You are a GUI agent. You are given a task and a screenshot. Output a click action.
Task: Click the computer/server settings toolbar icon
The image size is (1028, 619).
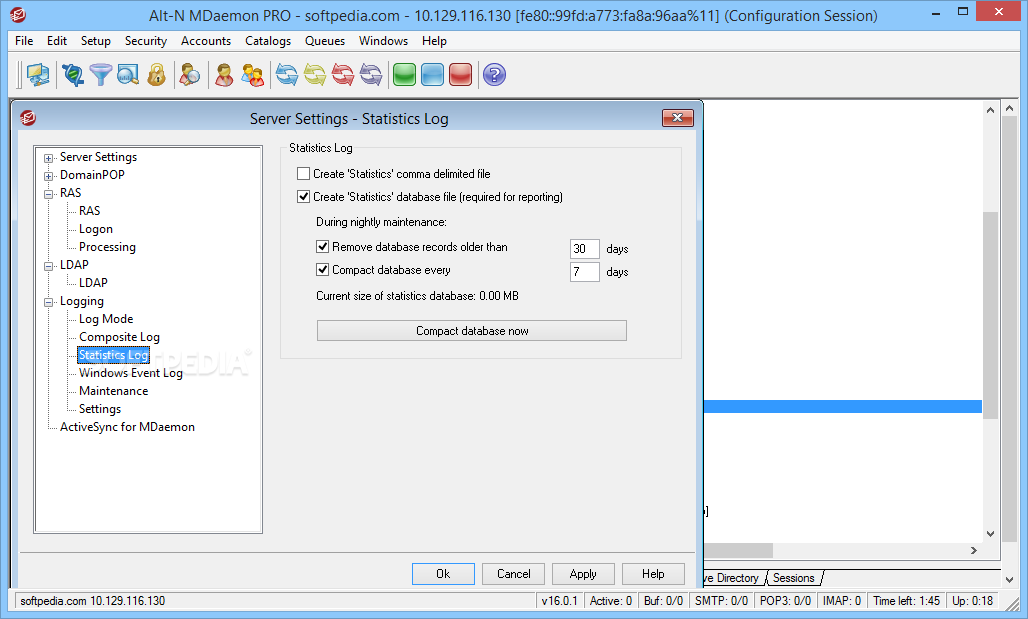(x=38, y=75)
